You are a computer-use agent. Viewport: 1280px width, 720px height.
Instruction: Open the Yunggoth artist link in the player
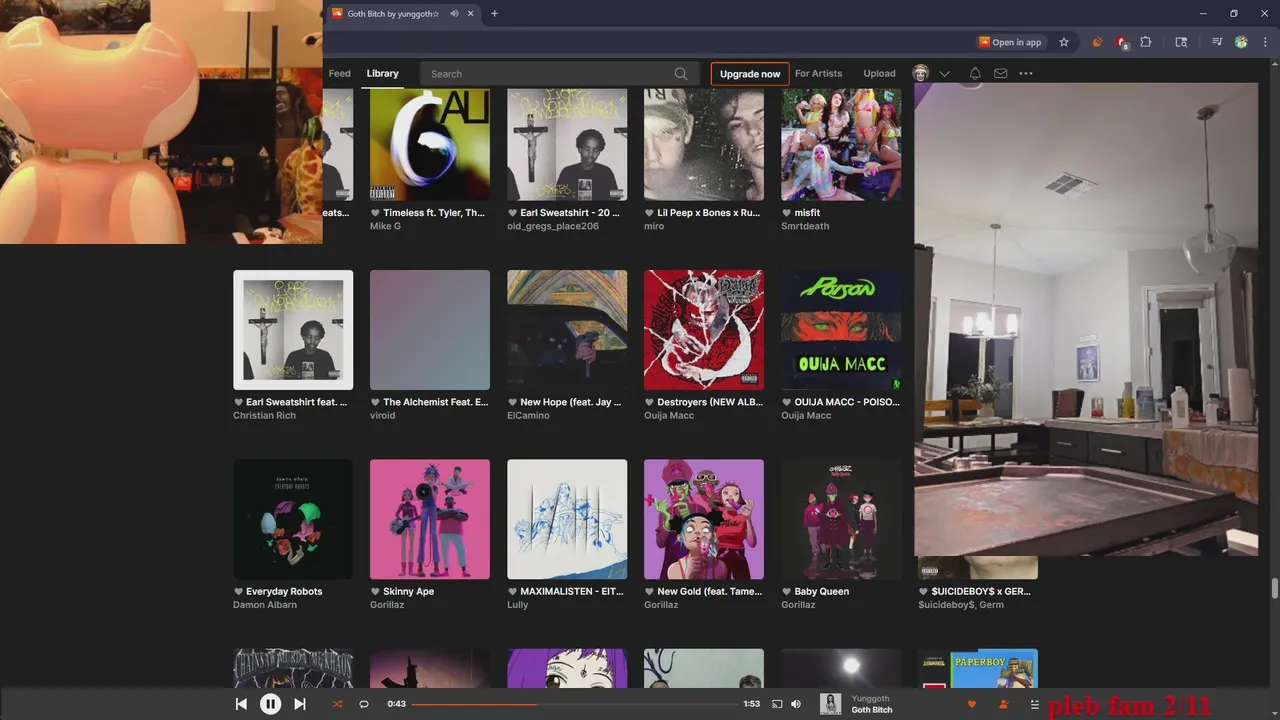point(870,699)
